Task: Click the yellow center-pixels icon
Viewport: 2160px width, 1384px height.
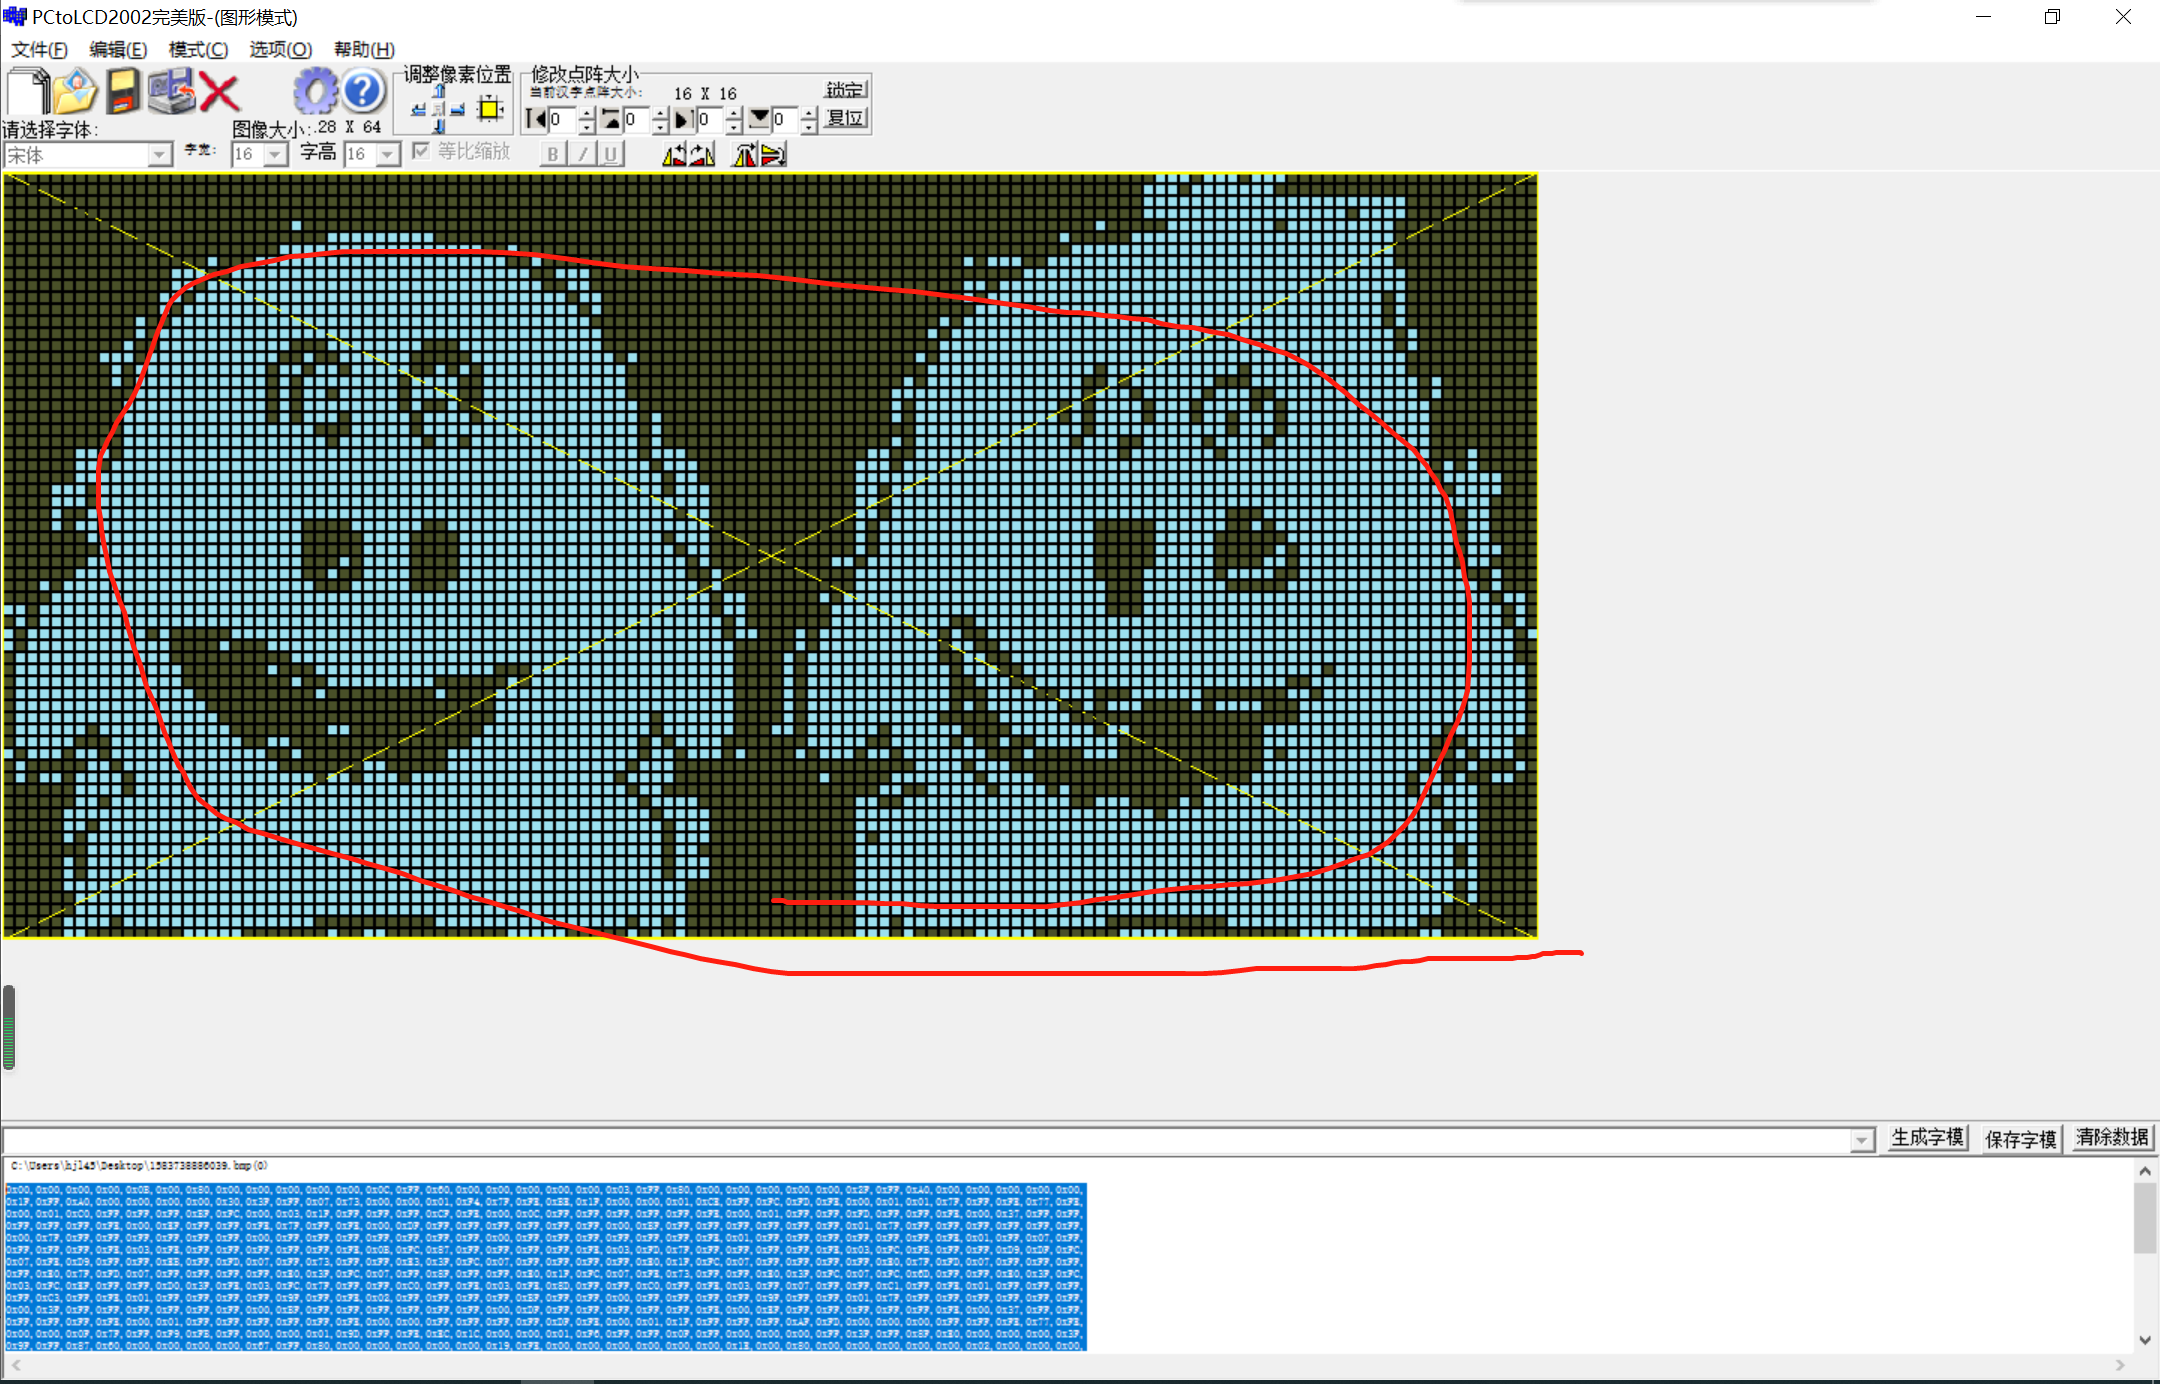Action: pos(490,108)
